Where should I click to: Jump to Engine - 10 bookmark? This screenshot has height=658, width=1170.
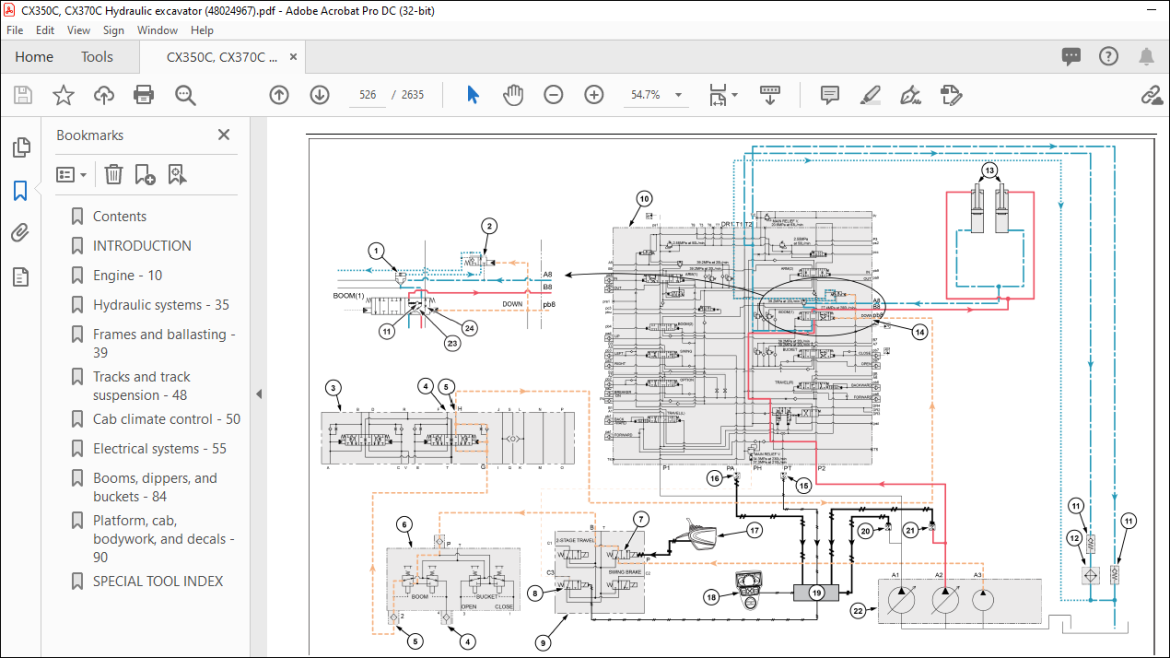pyautogui.click(x=128, y=275)
